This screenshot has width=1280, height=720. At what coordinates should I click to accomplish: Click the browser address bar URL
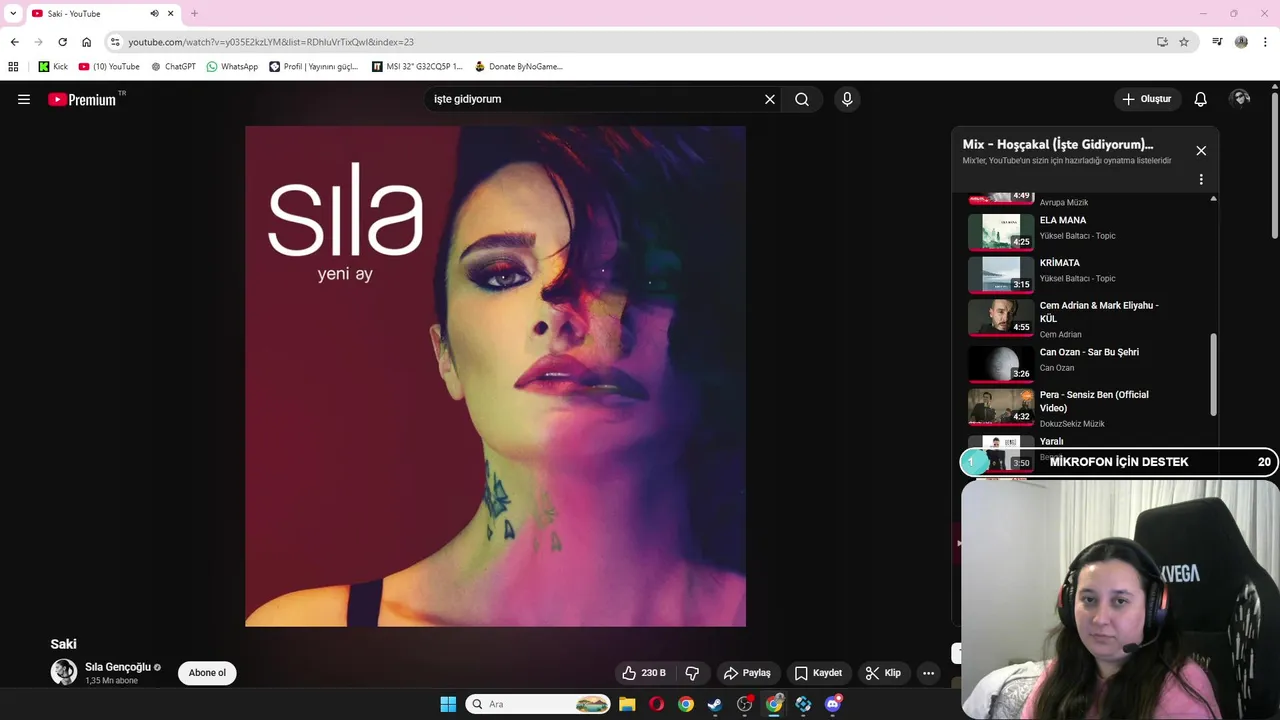(271, 42)
